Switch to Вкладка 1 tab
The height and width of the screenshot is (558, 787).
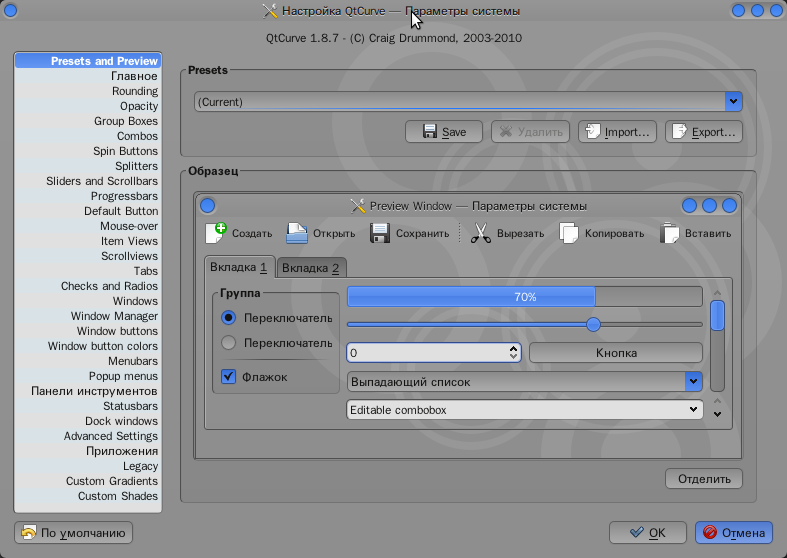239,267
